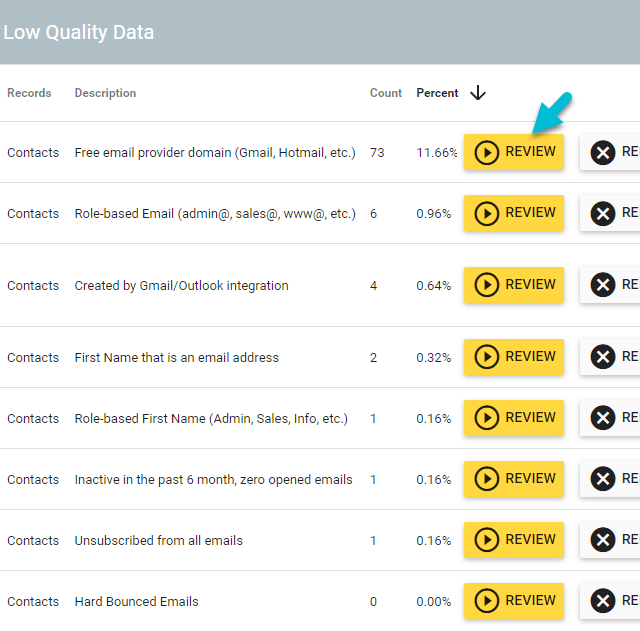
Task: Click X icon in Inactive past 6 month row
Action: [603, 480]
